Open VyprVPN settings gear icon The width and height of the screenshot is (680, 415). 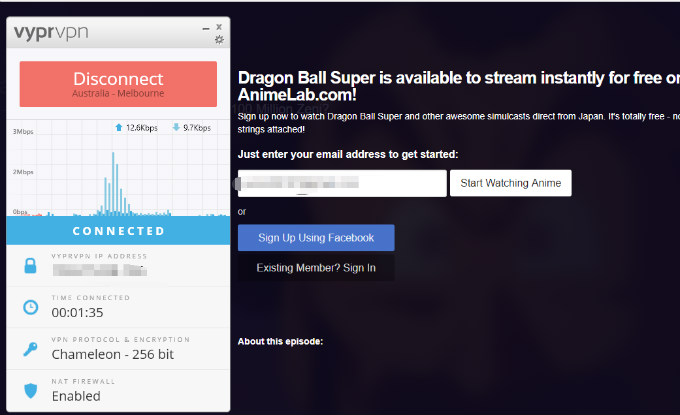[x=219, y=40]
